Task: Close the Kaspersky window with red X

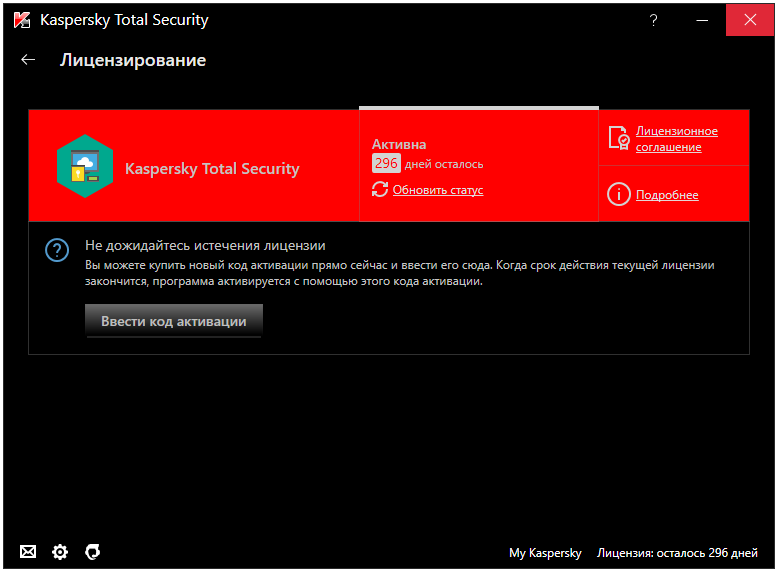Action: (748, 20)
